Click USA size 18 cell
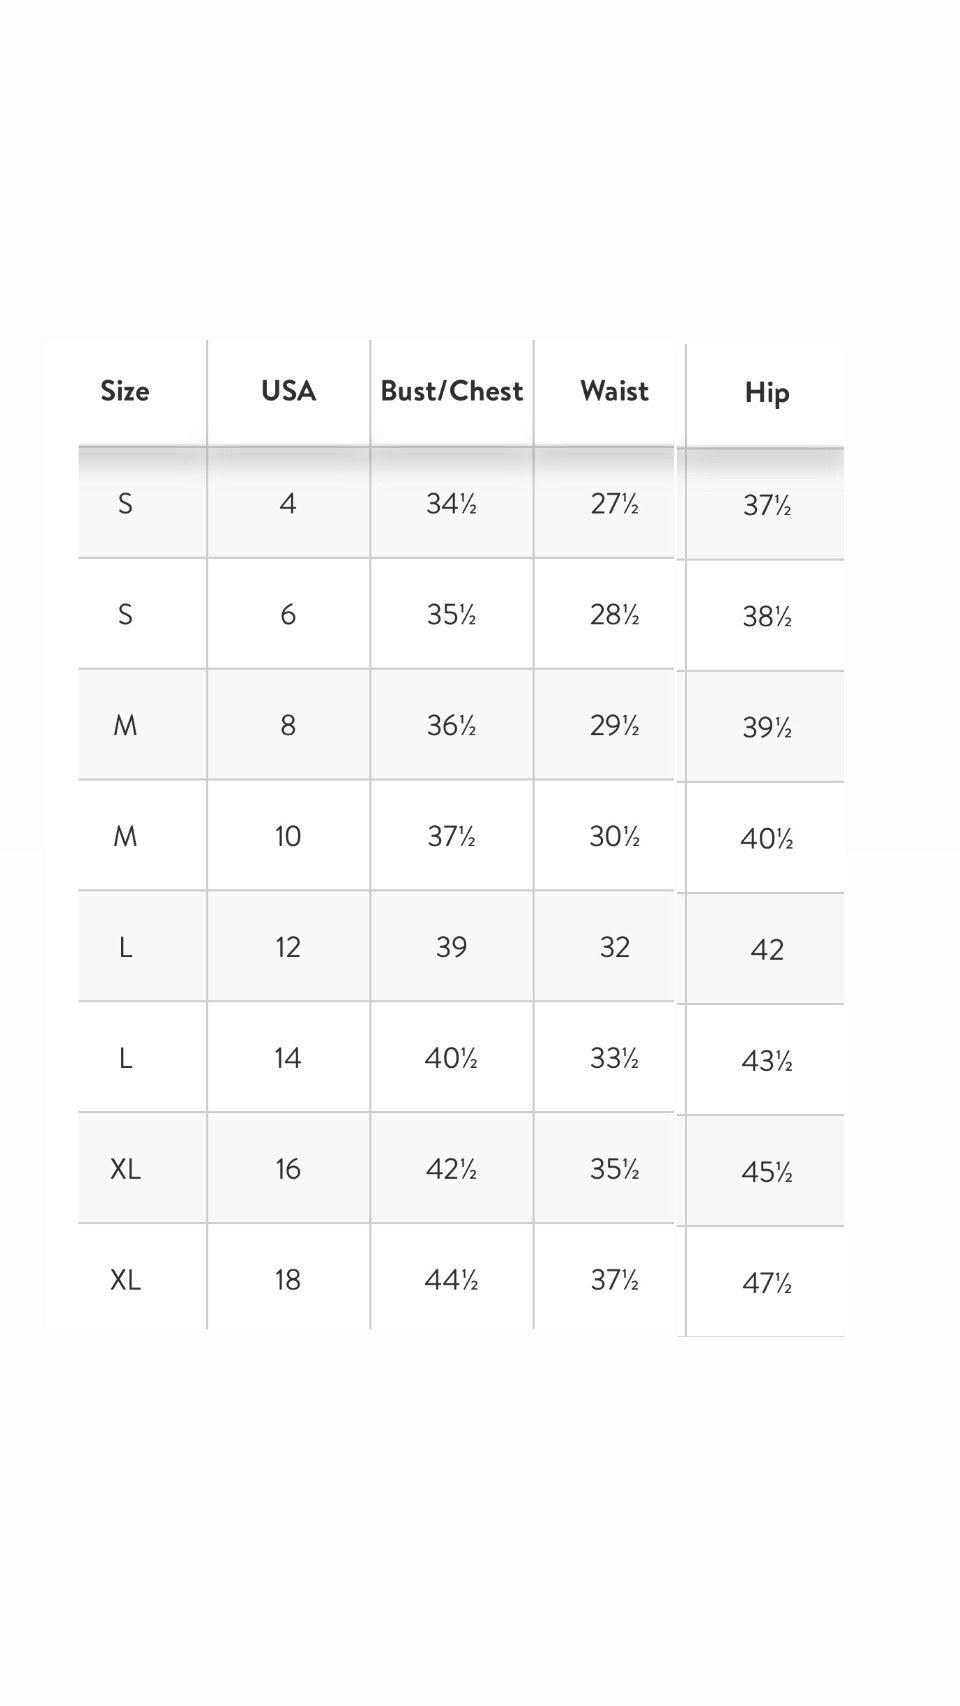The width and height of the screenshot is (960, 1706). 288,1280
